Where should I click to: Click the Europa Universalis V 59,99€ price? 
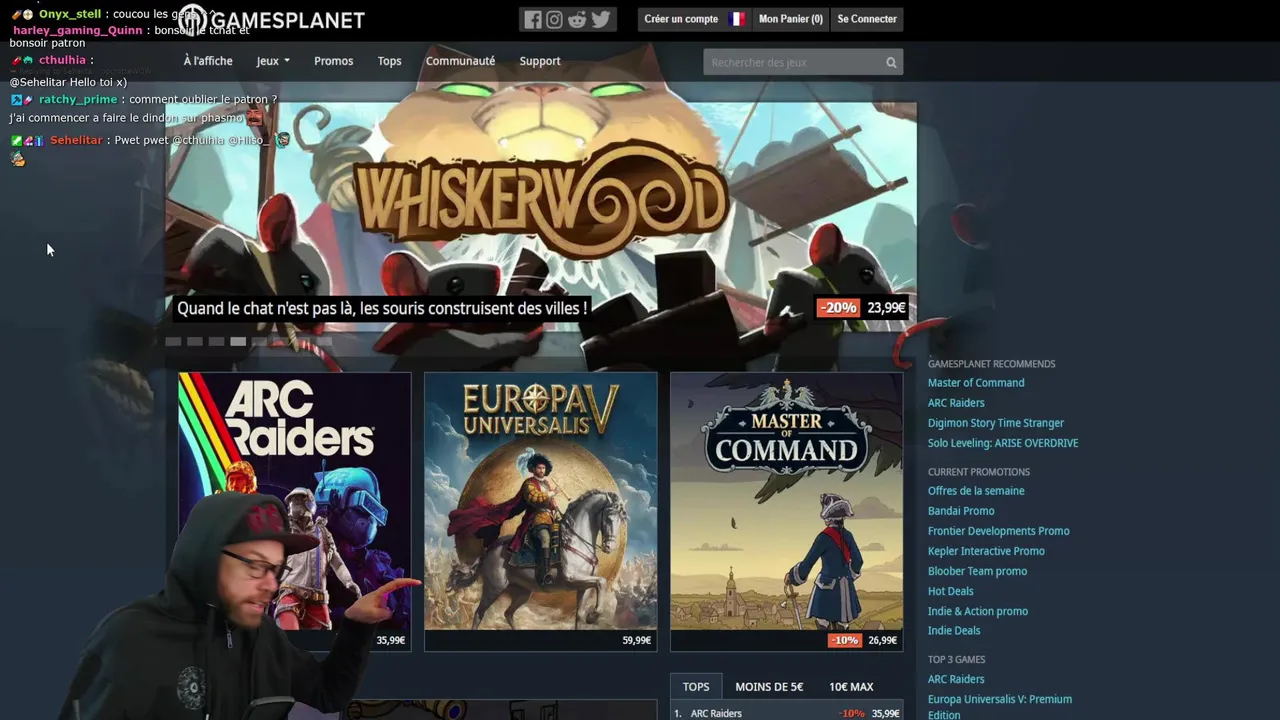(x=637, y=640)
